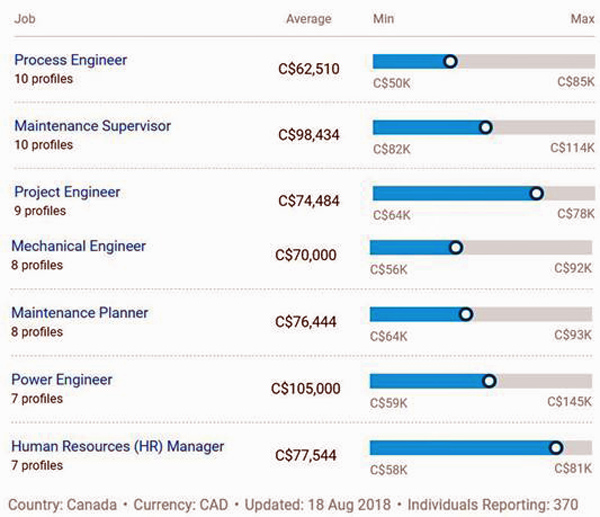Click the Max column header
Image resolution: width=600 pixels, height=517 pixels.
(x=582, y=19)
